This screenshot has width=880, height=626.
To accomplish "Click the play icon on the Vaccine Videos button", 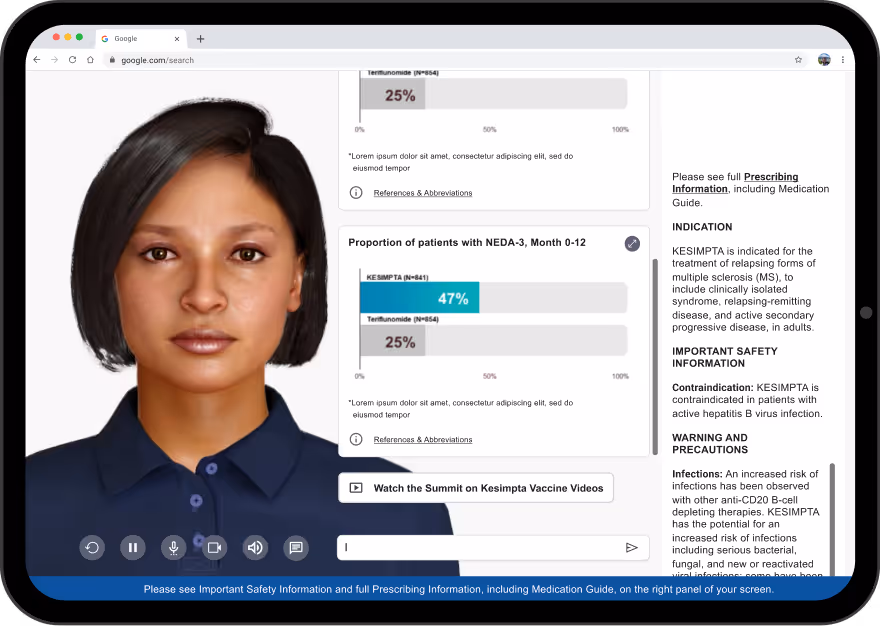I will [x=356, y=488].
